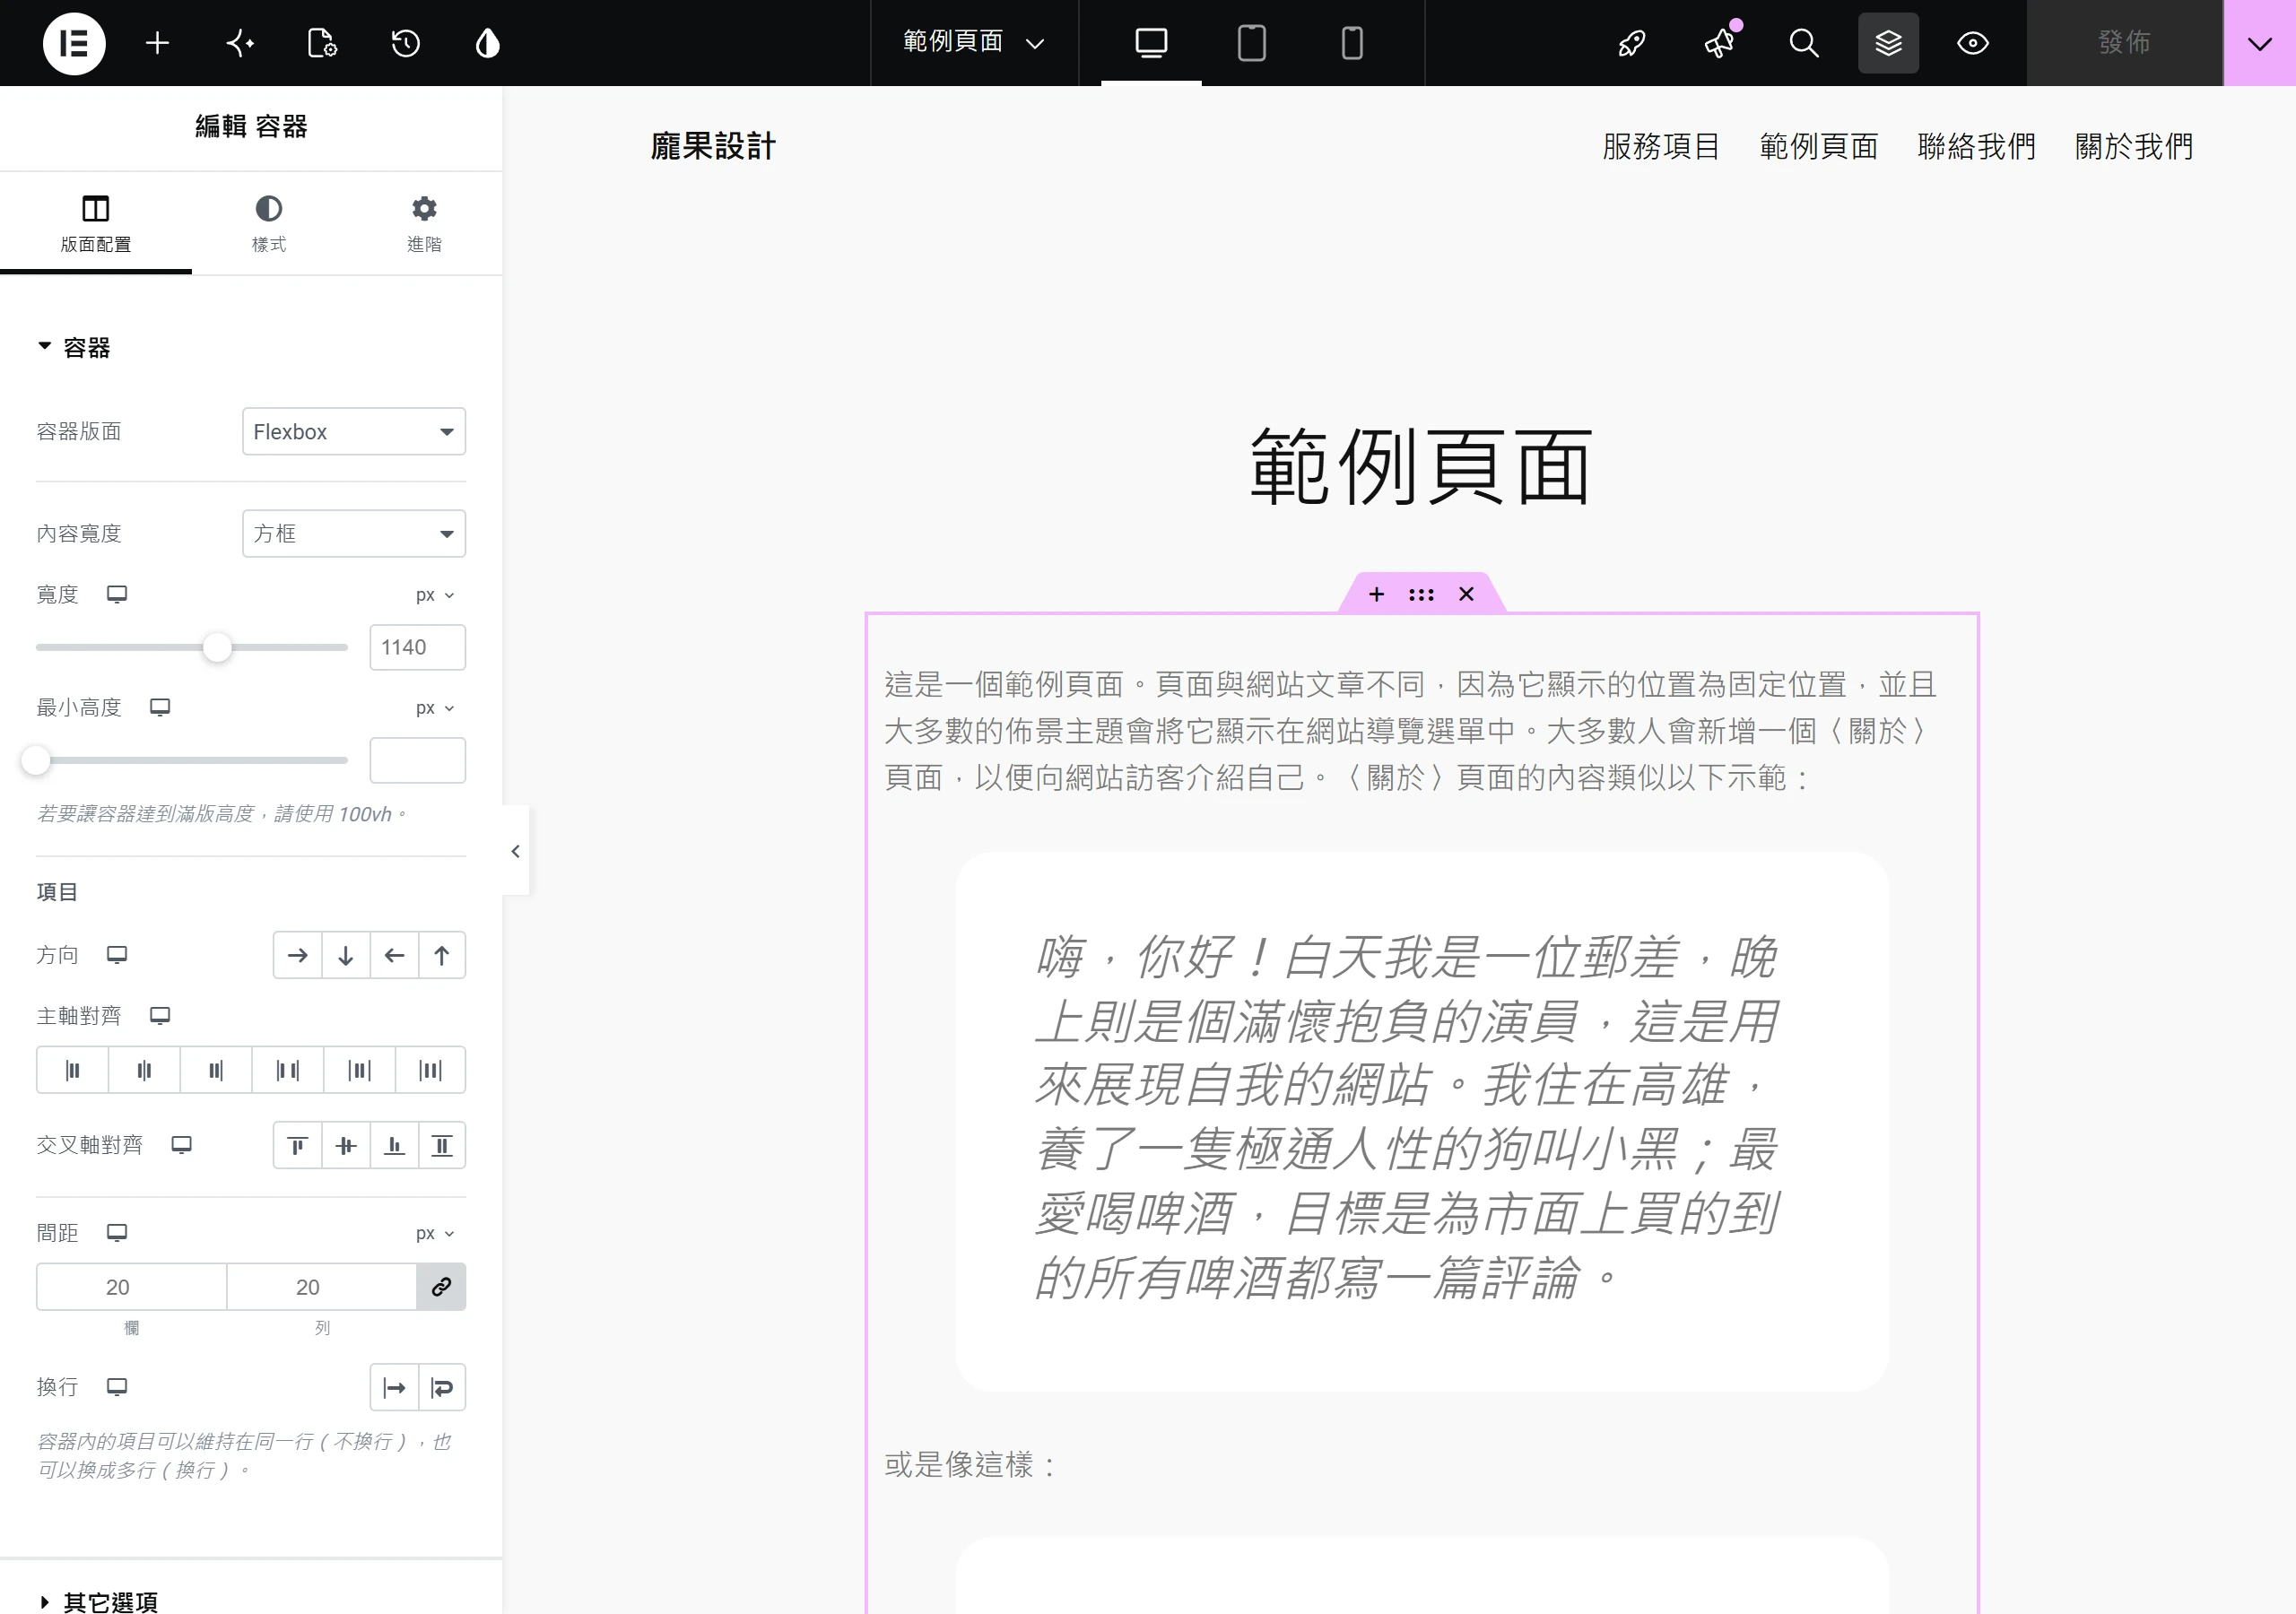Justify content to center
Screen dimensions: 2296x1614
144,1070
